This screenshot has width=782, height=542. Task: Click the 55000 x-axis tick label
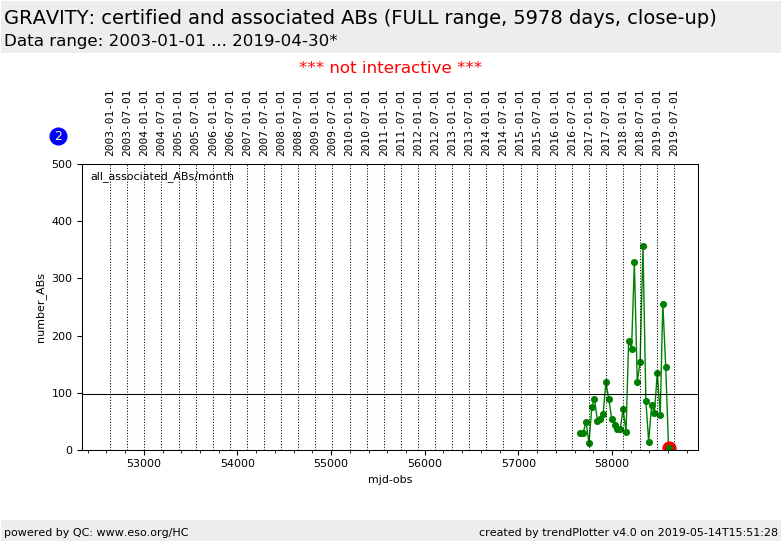click(331, 464)
